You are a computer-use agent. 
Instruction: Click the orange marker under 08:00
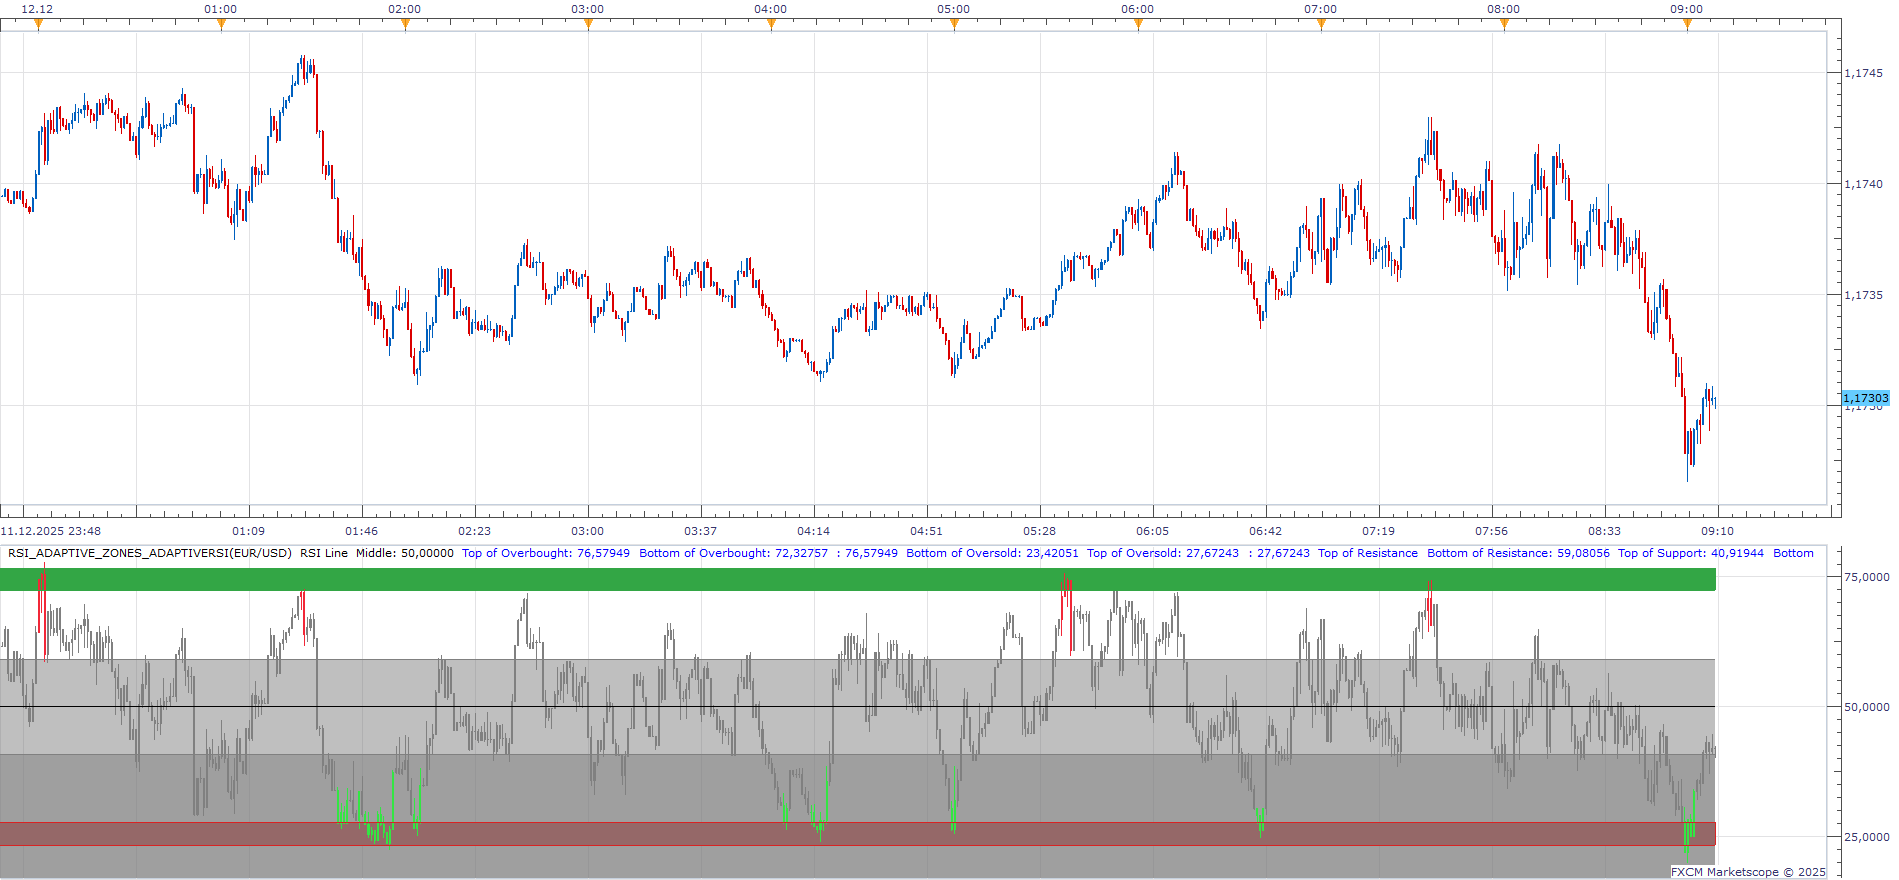[1504, 24]
